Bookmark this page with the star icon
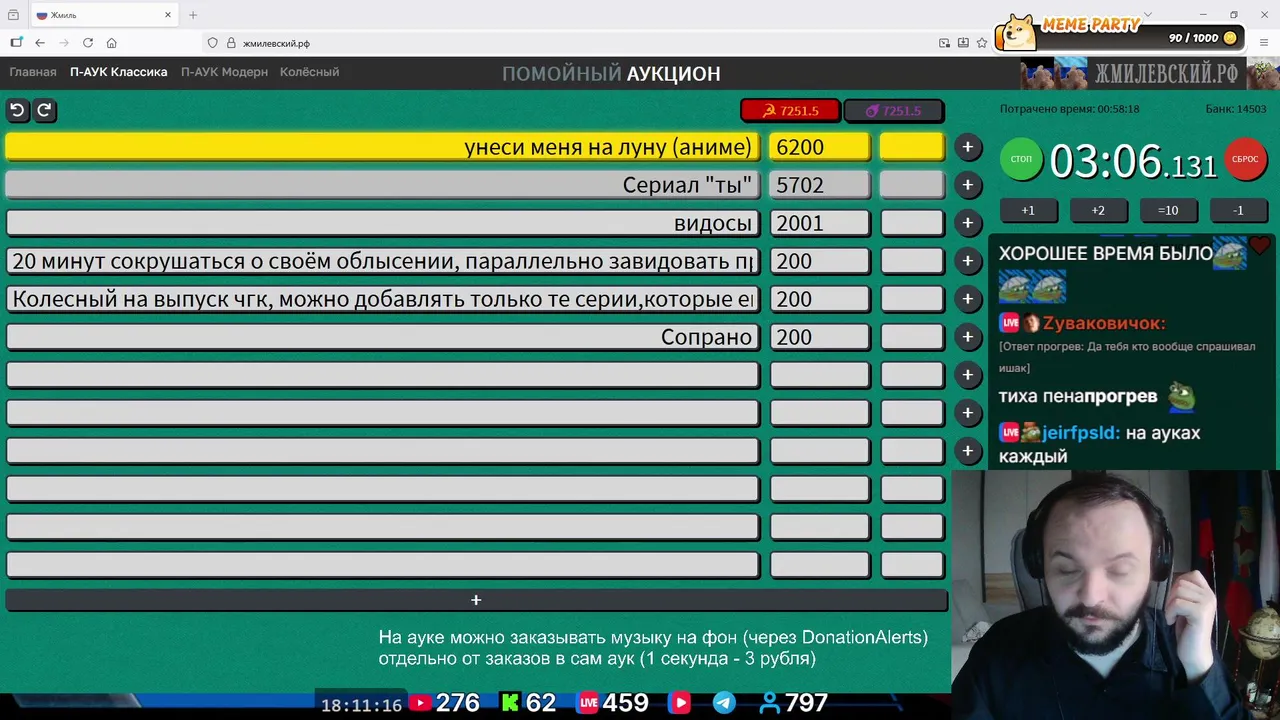This screenshot has width=1280, height=720. (x=982, y=43)
